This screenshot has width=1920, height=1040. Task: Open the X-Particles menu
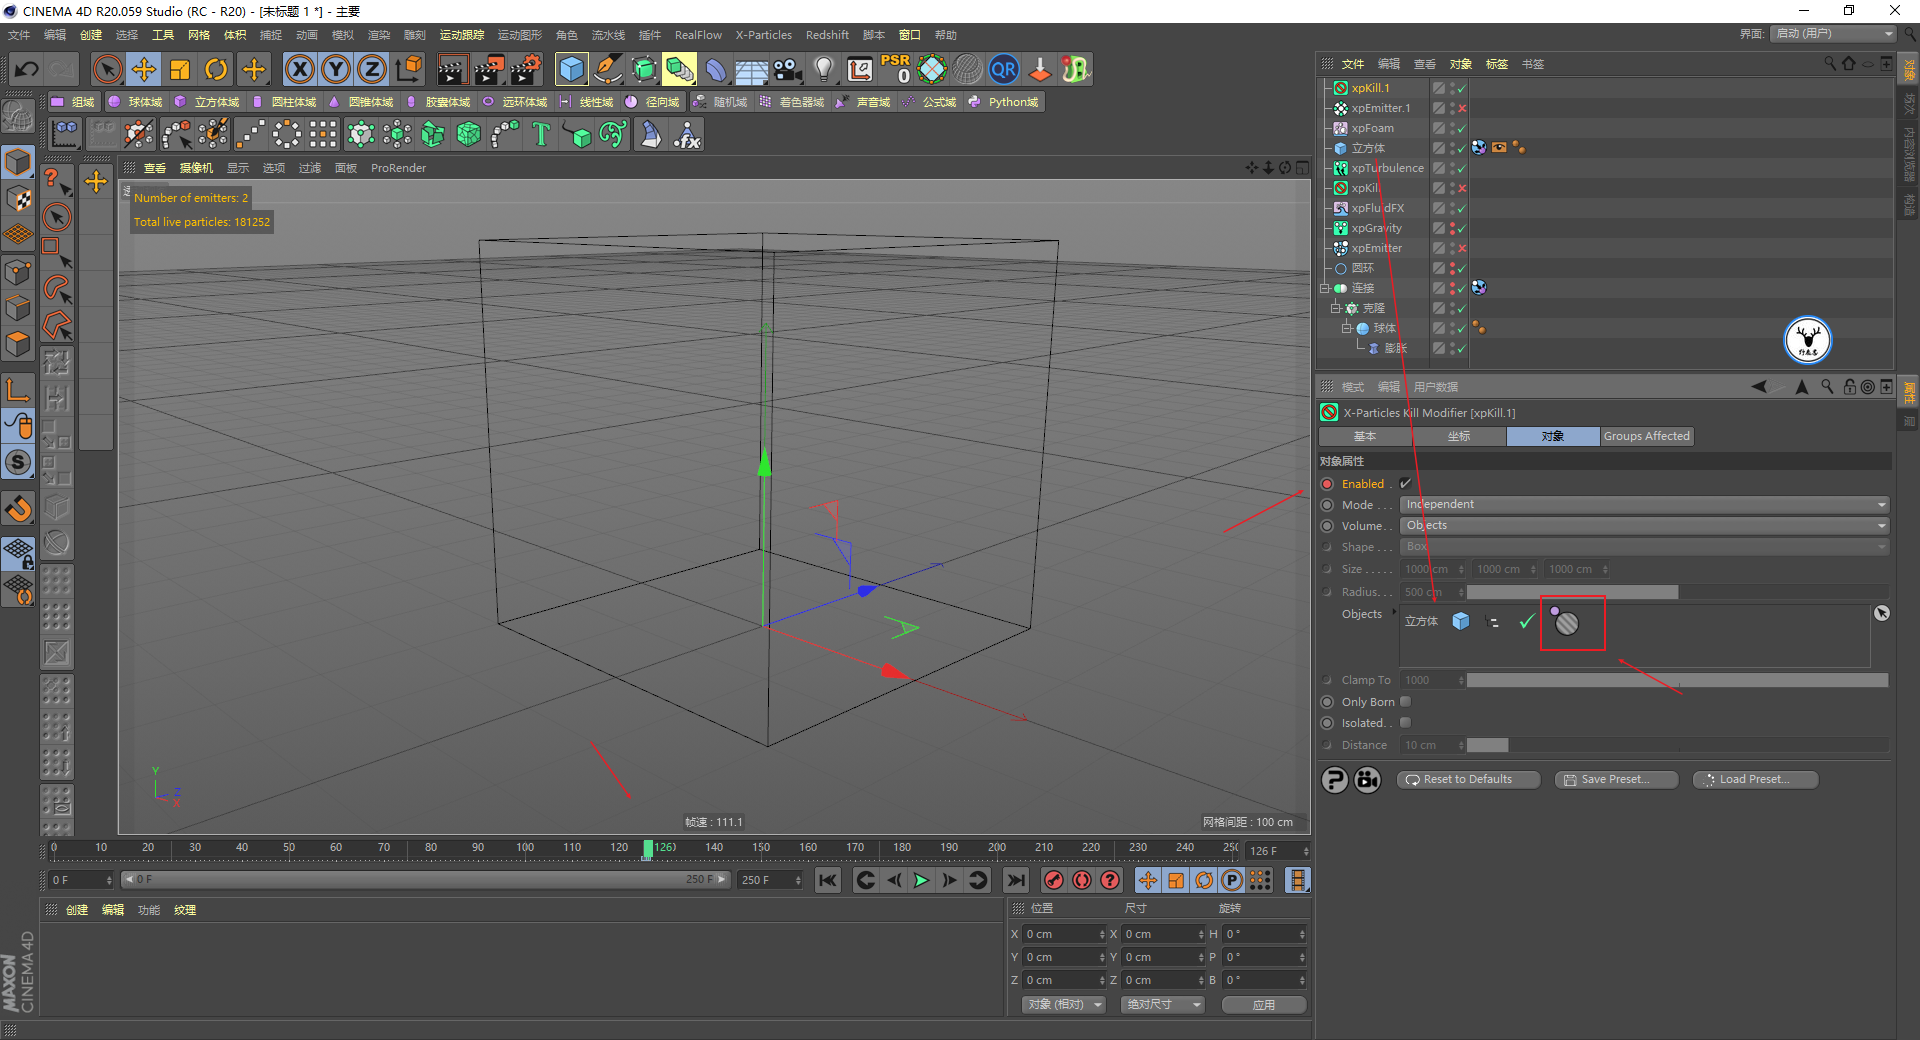(763, 35)
